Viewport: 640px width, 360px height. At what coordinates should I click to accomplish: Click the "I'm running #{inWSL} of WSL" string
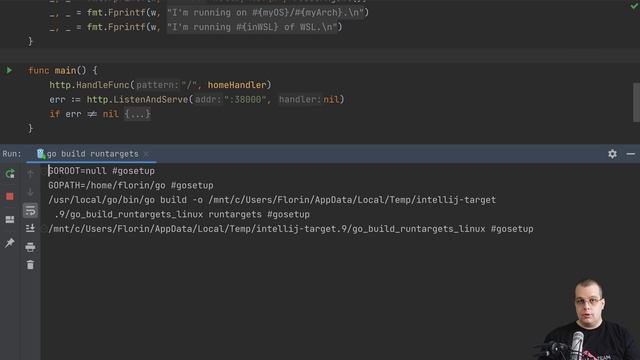coord(252,27)
